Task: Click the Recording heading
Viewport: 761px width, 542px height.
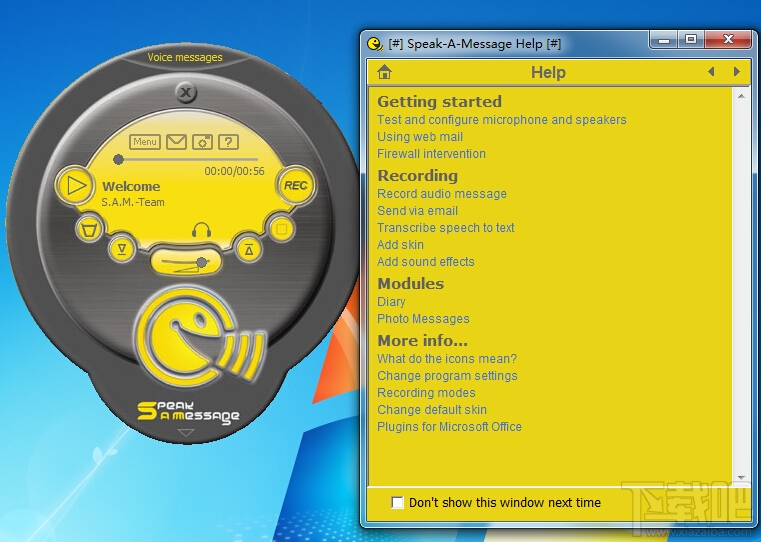Action: pyautogui.click(x=417, y=175)
